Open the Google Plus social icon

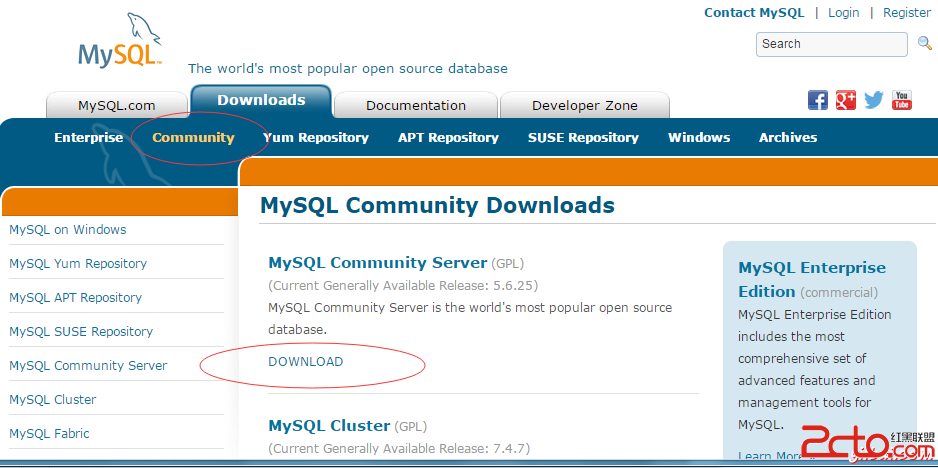coord(845,100)
